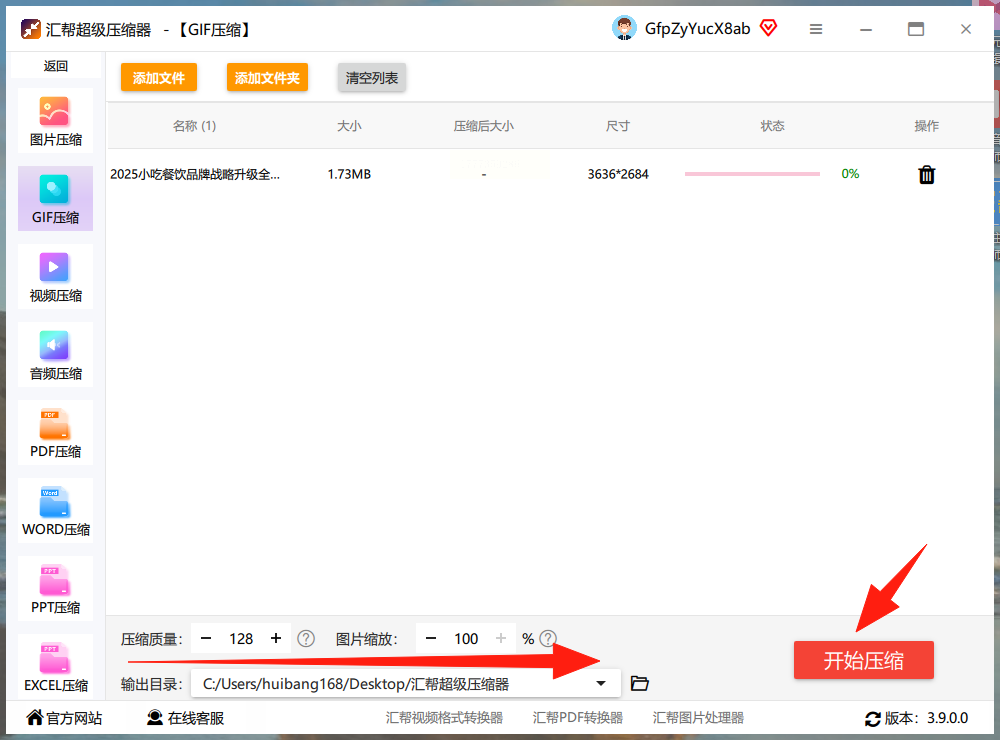The height and width of the screenshot is (740, 1000).
Task: Click the 添加文件 button
Action: [x=159, y=78]
